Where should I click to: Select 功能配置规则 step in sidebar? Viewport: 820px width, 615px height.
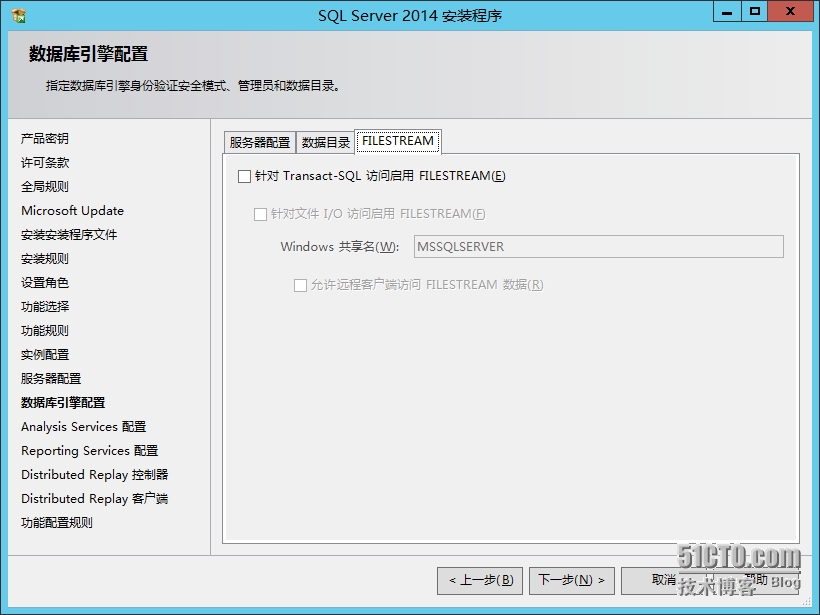point(57,523)
